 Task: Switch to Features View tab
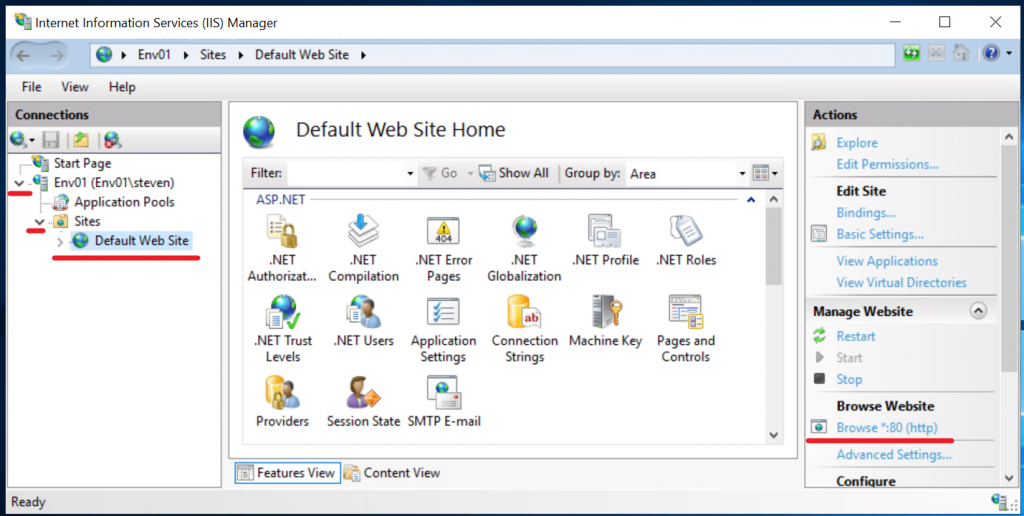(x=287, y=473)
